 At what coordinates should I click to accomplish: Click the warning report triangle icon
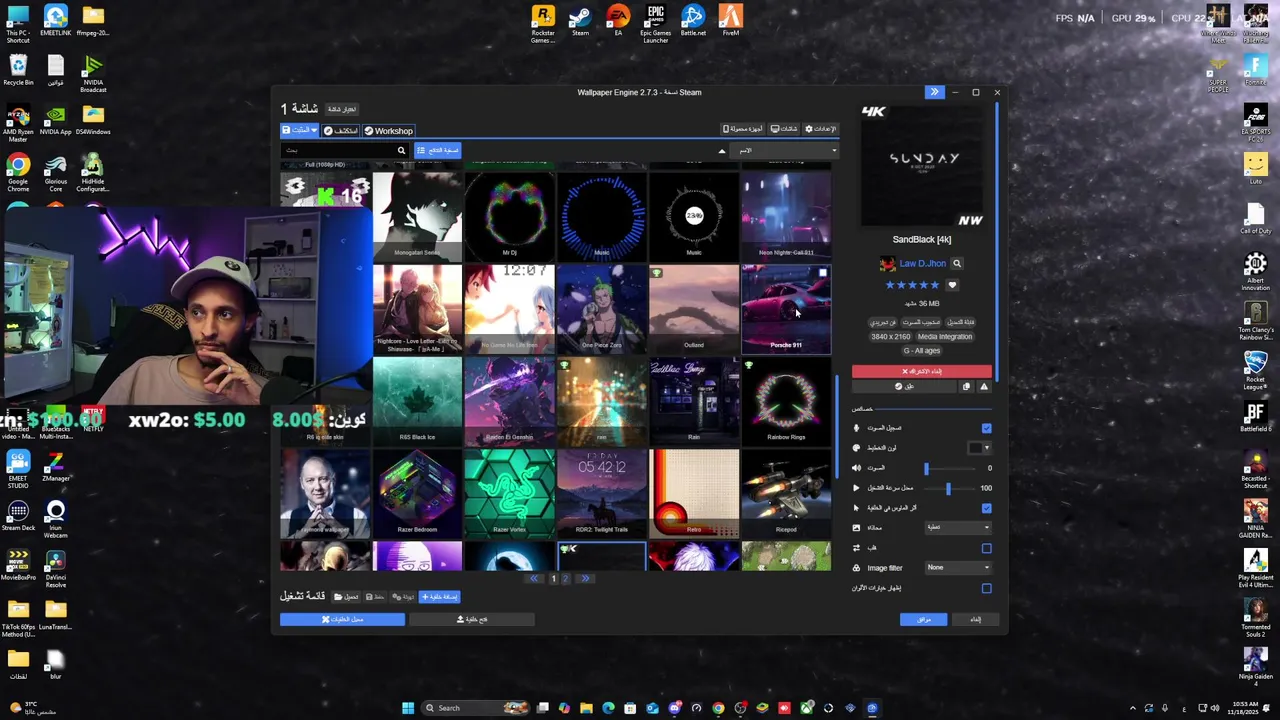[x=984, y=387]
